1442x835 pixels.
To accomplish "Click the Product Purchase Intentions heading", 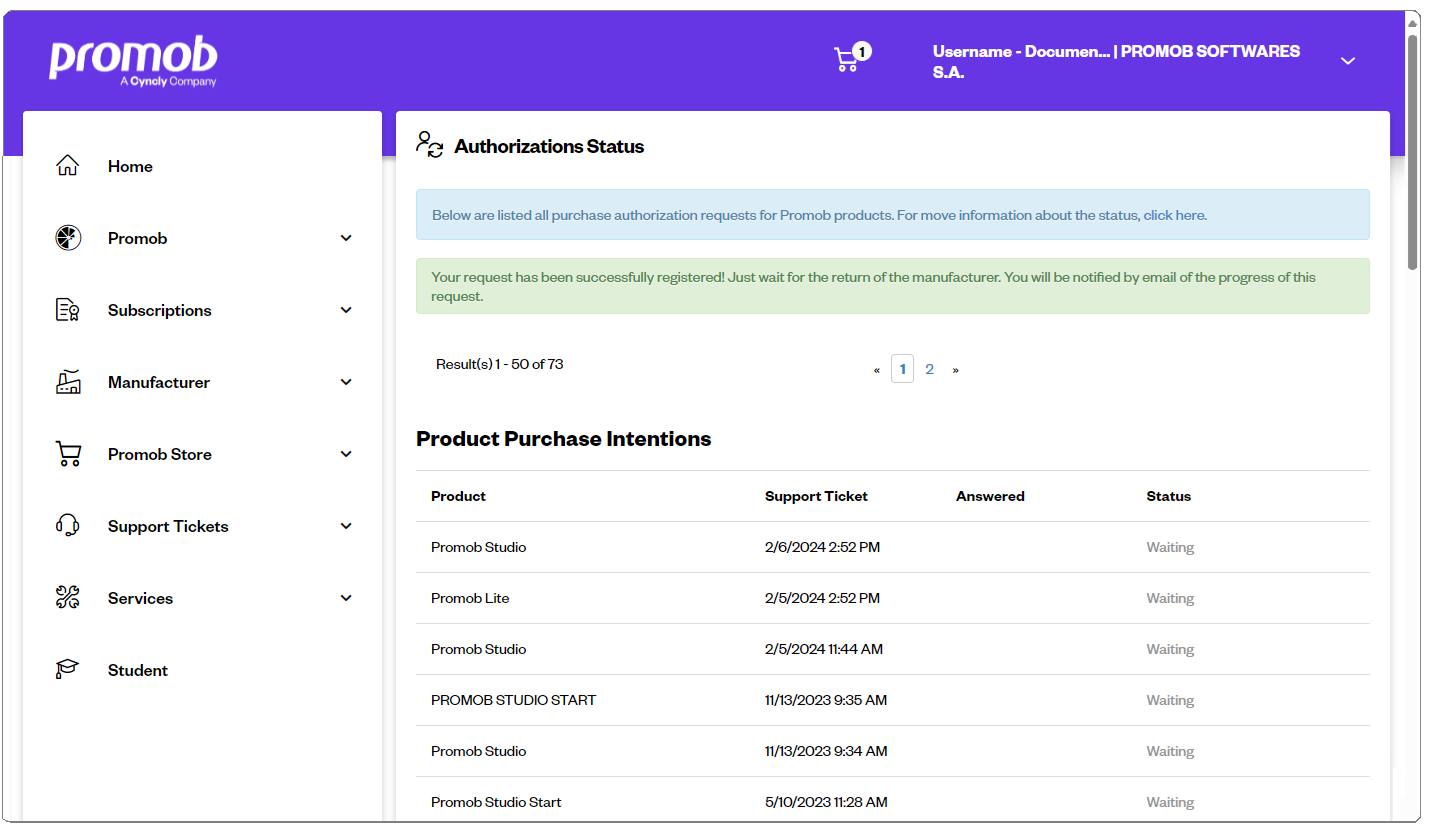I will [564, 439].
